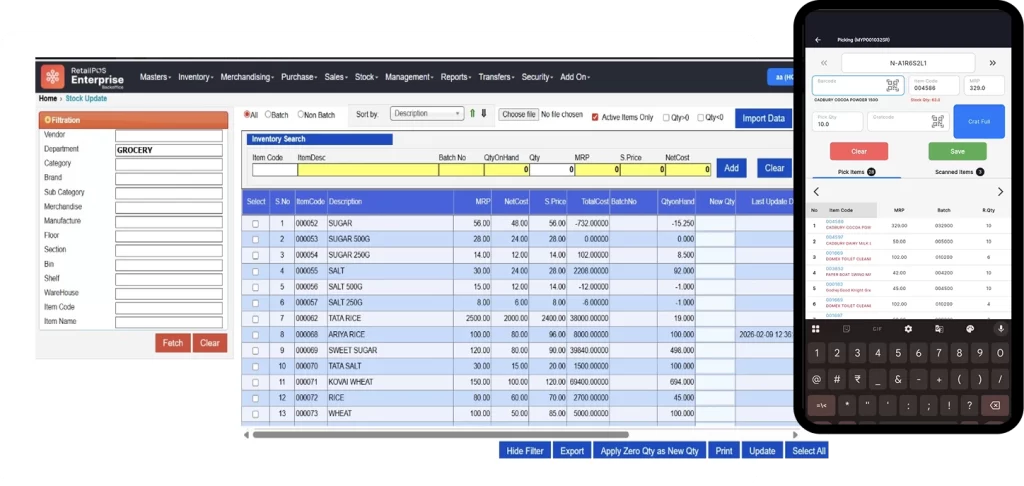Viewport: 1024px width, 486px height.
Task: Click the Select All button
Action: click(808, 451)
